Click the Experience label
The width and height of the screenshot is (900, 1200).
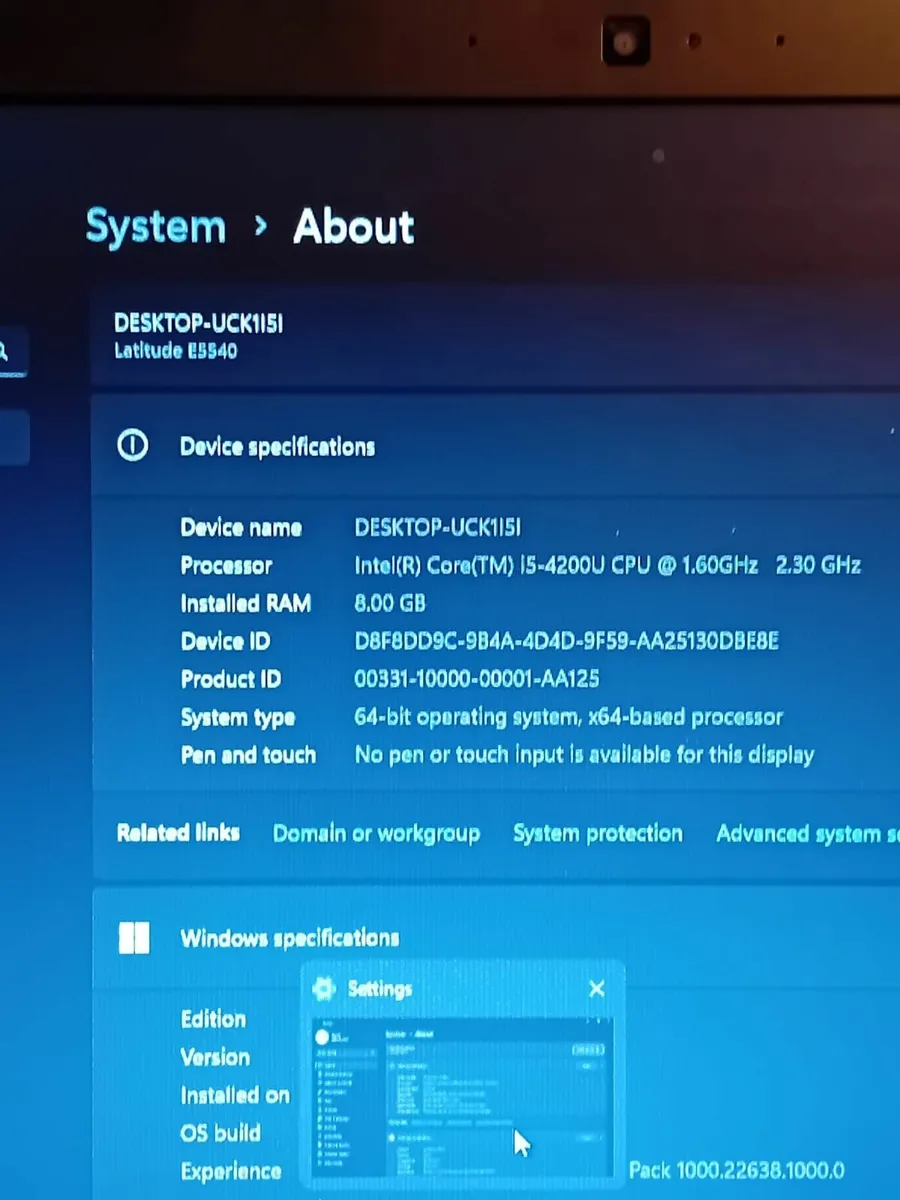point(231,1171)
